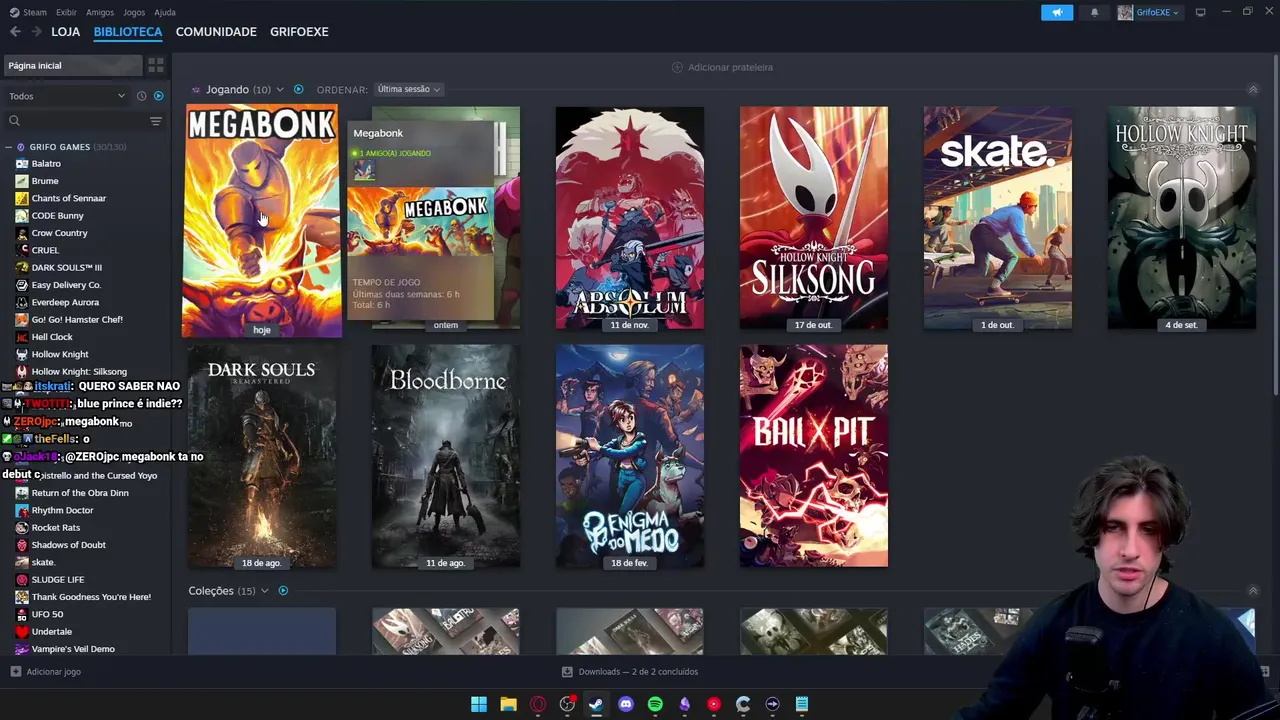Open the Amigos menu
This screenshot has height=720, width=1280.
coord(100,12)
